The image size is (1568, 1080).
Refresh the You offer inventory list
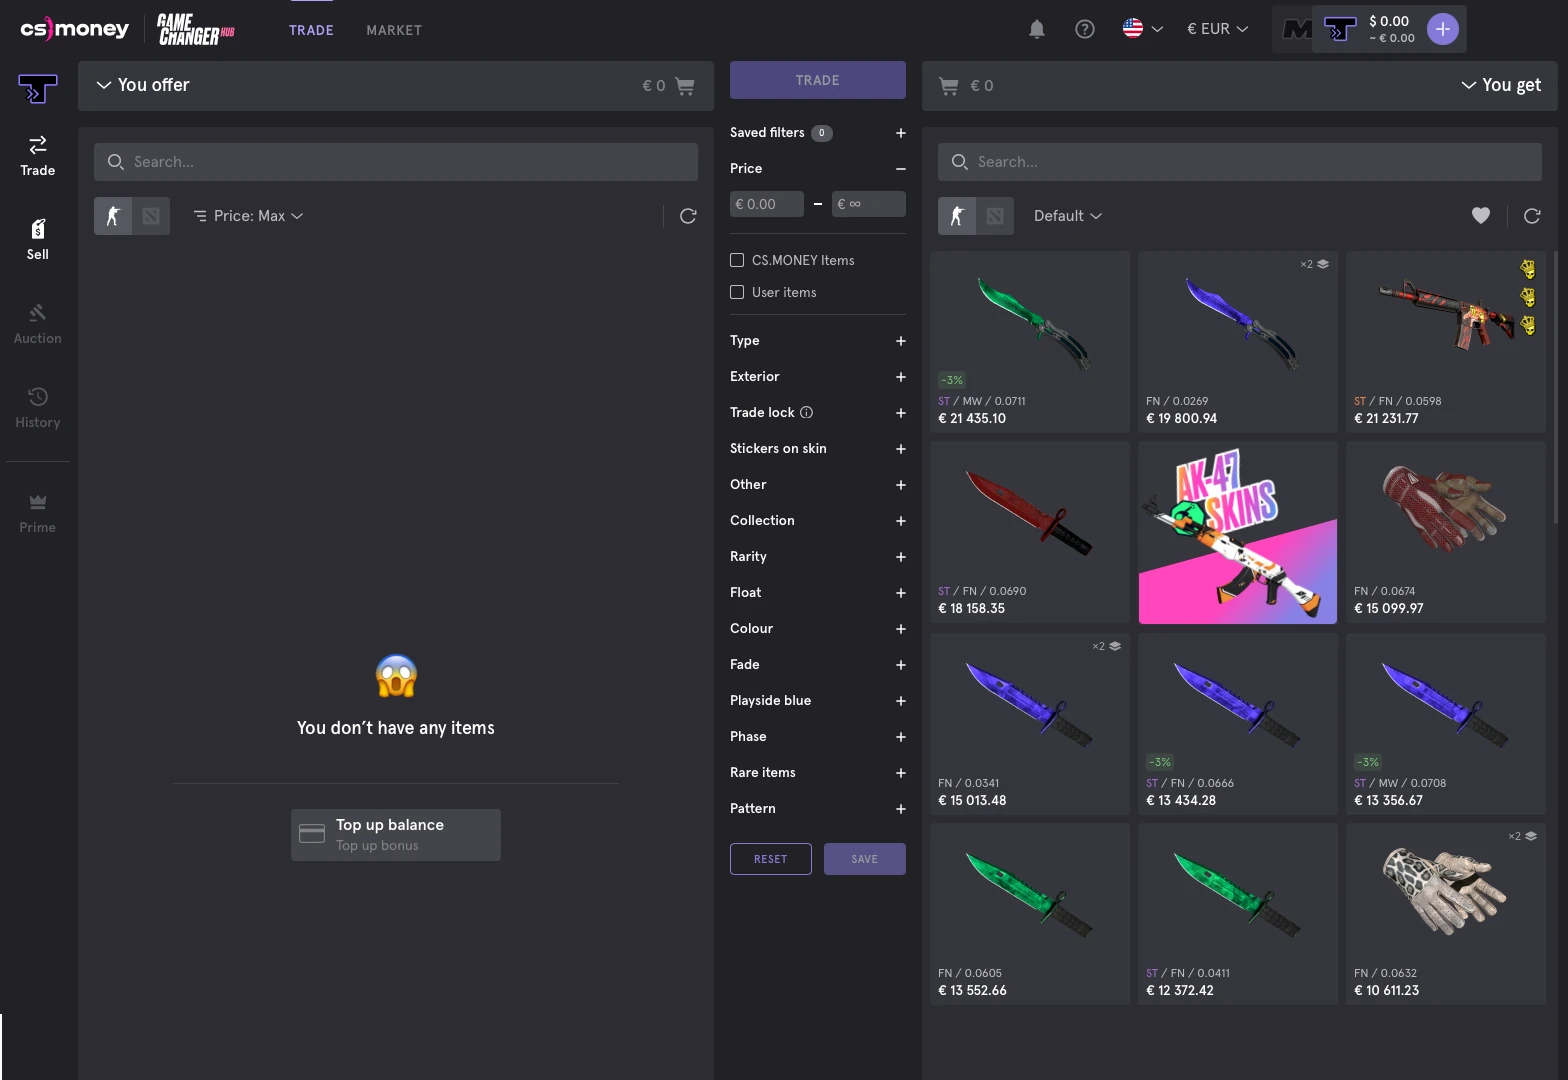point(688,216)
